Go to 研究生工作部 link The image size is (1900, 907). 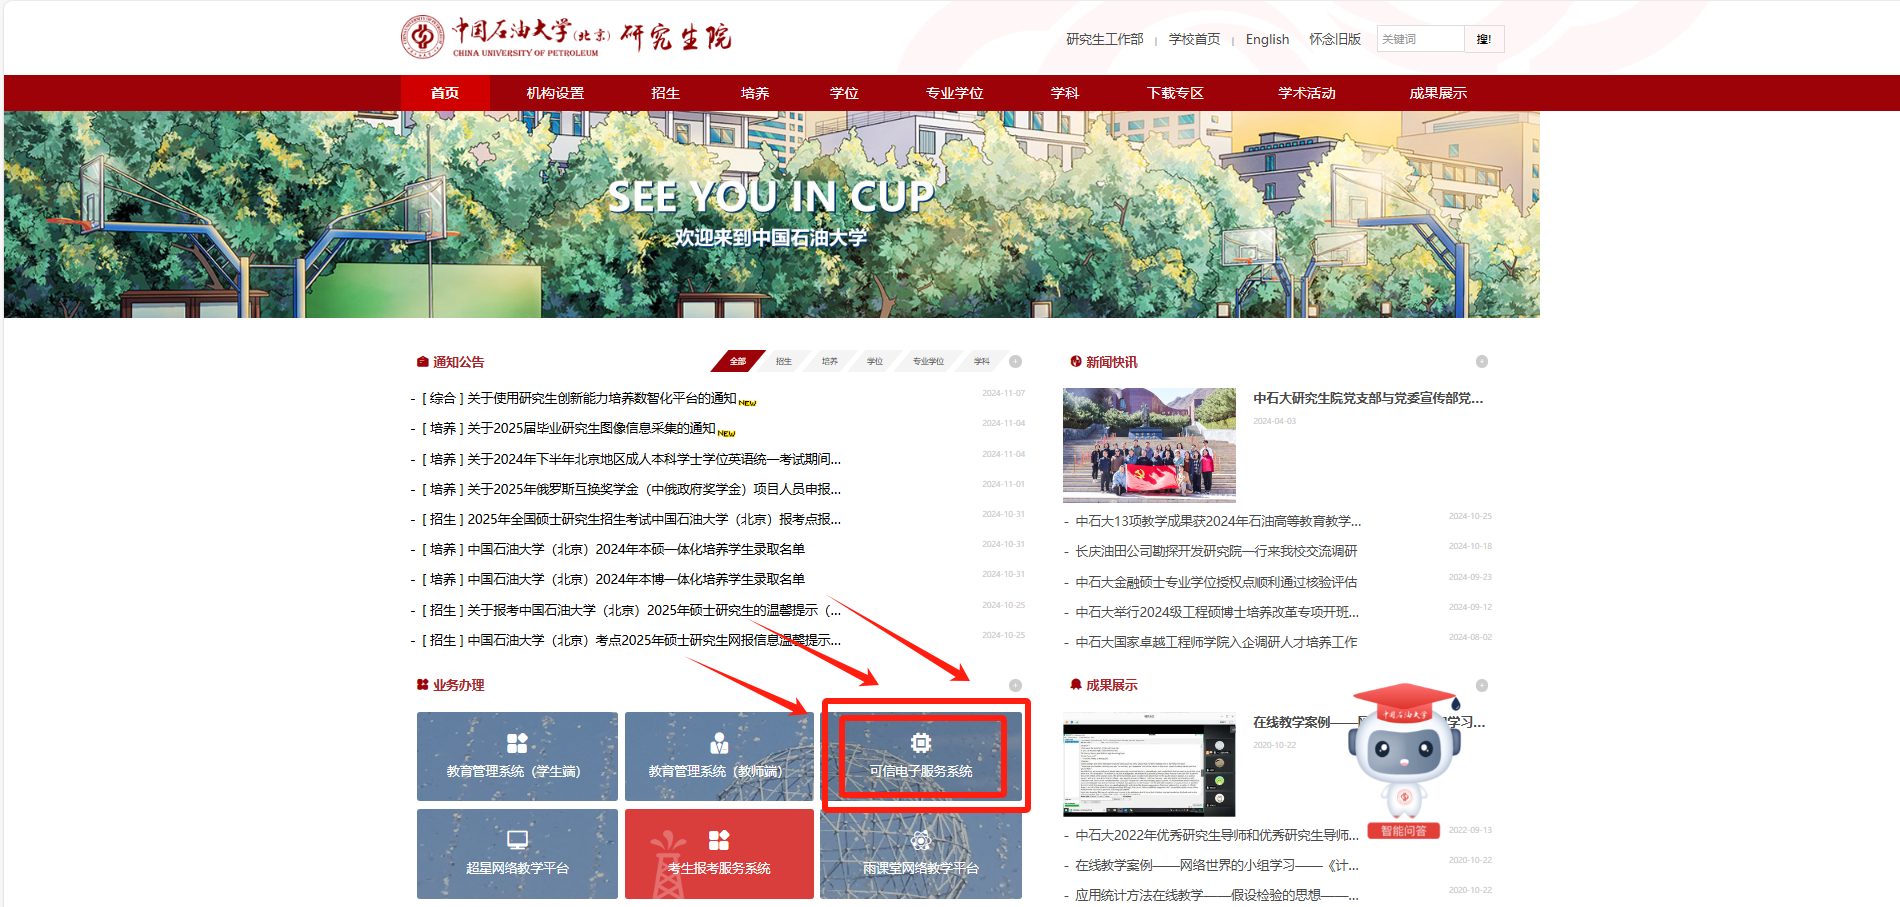[1104, 39]
